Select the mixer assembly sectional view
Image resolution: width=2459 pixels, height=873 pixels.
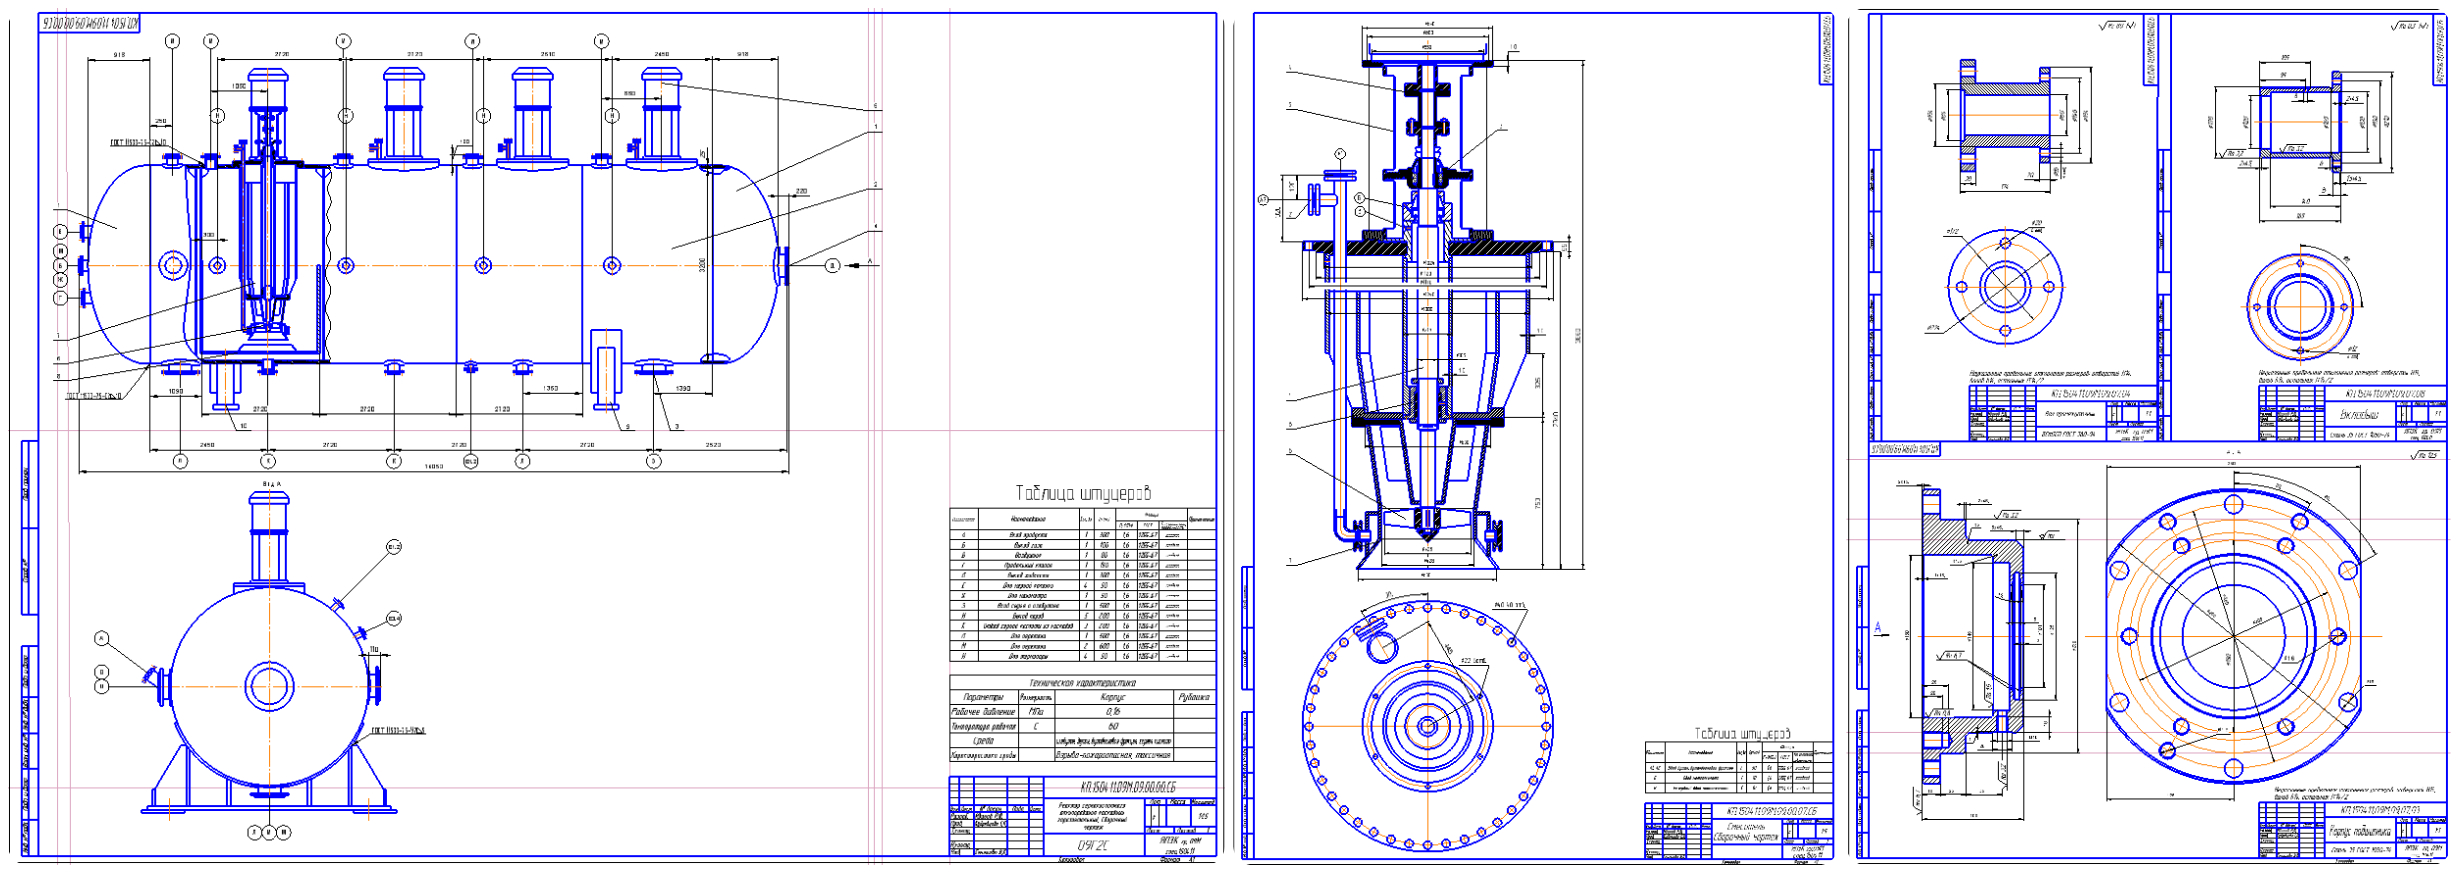1428,312
